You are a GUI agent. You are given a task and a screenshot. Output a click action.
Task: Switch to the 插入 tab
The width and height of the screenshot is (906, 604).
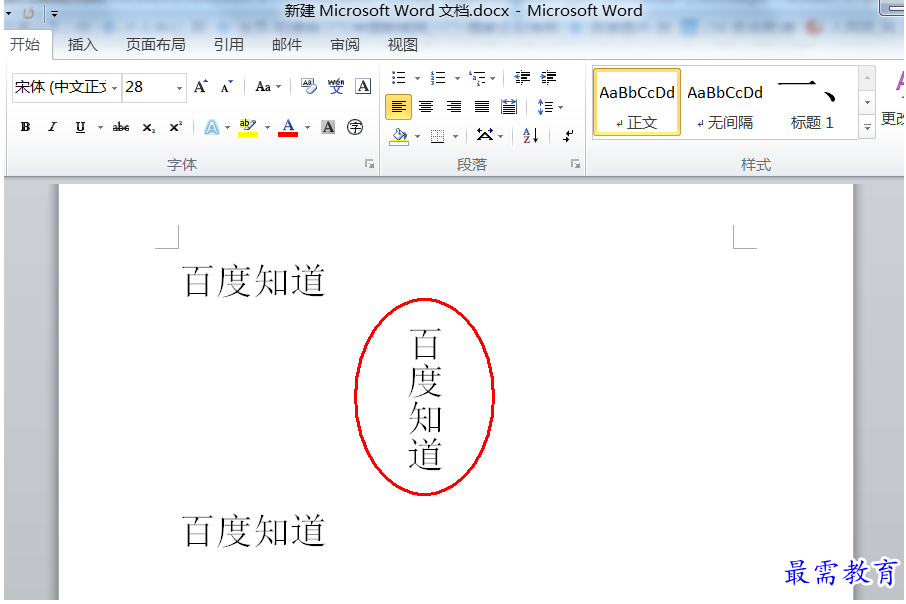point(82,45)
